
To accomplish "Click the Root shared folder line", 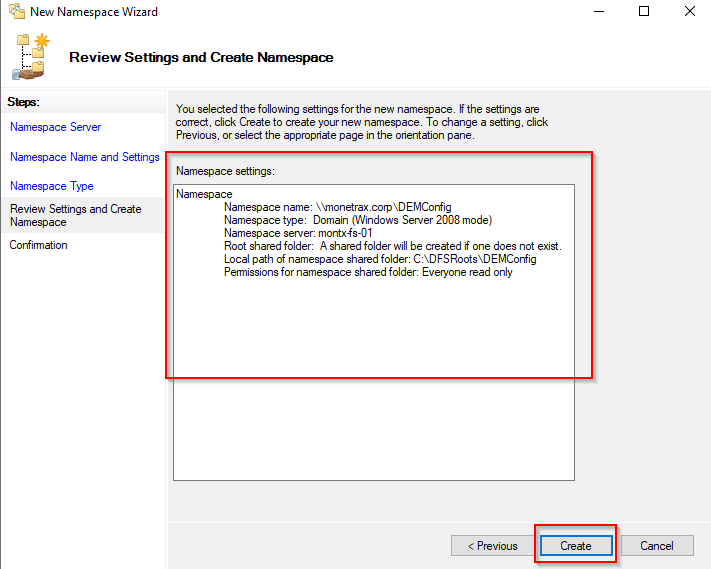I will pos(392,246).
